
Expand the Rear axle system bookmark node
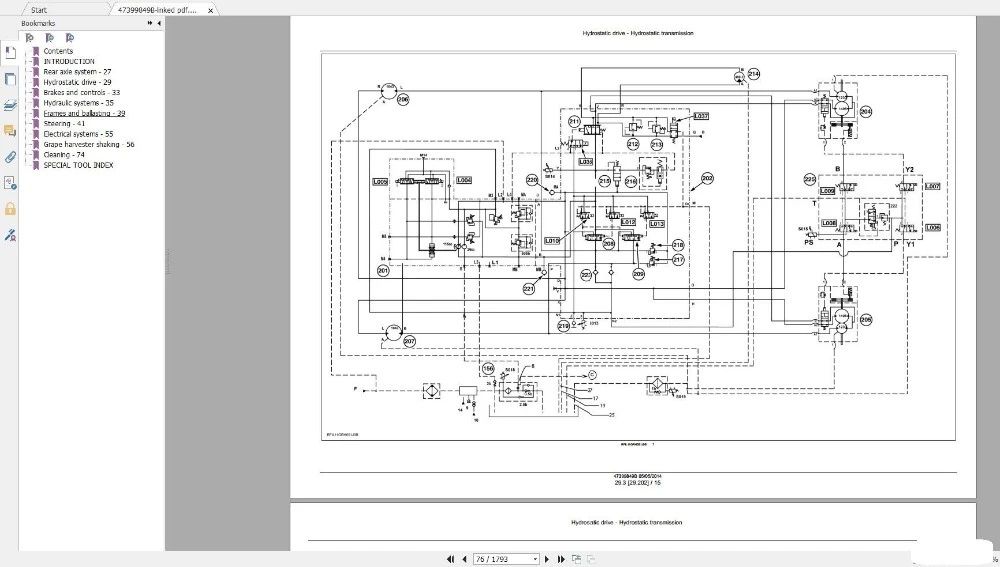pos(28,71)
